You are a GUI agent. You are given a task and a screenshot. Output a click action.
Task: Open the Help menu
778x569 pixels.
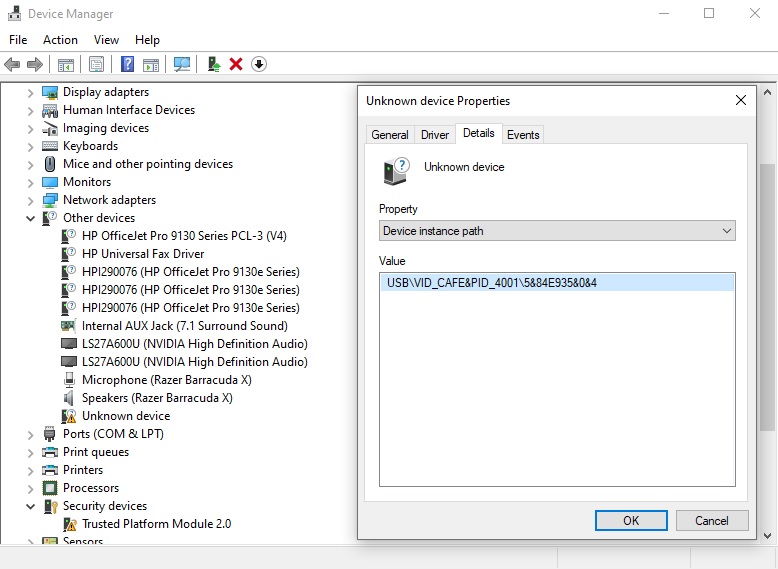(x=147, y=40)
